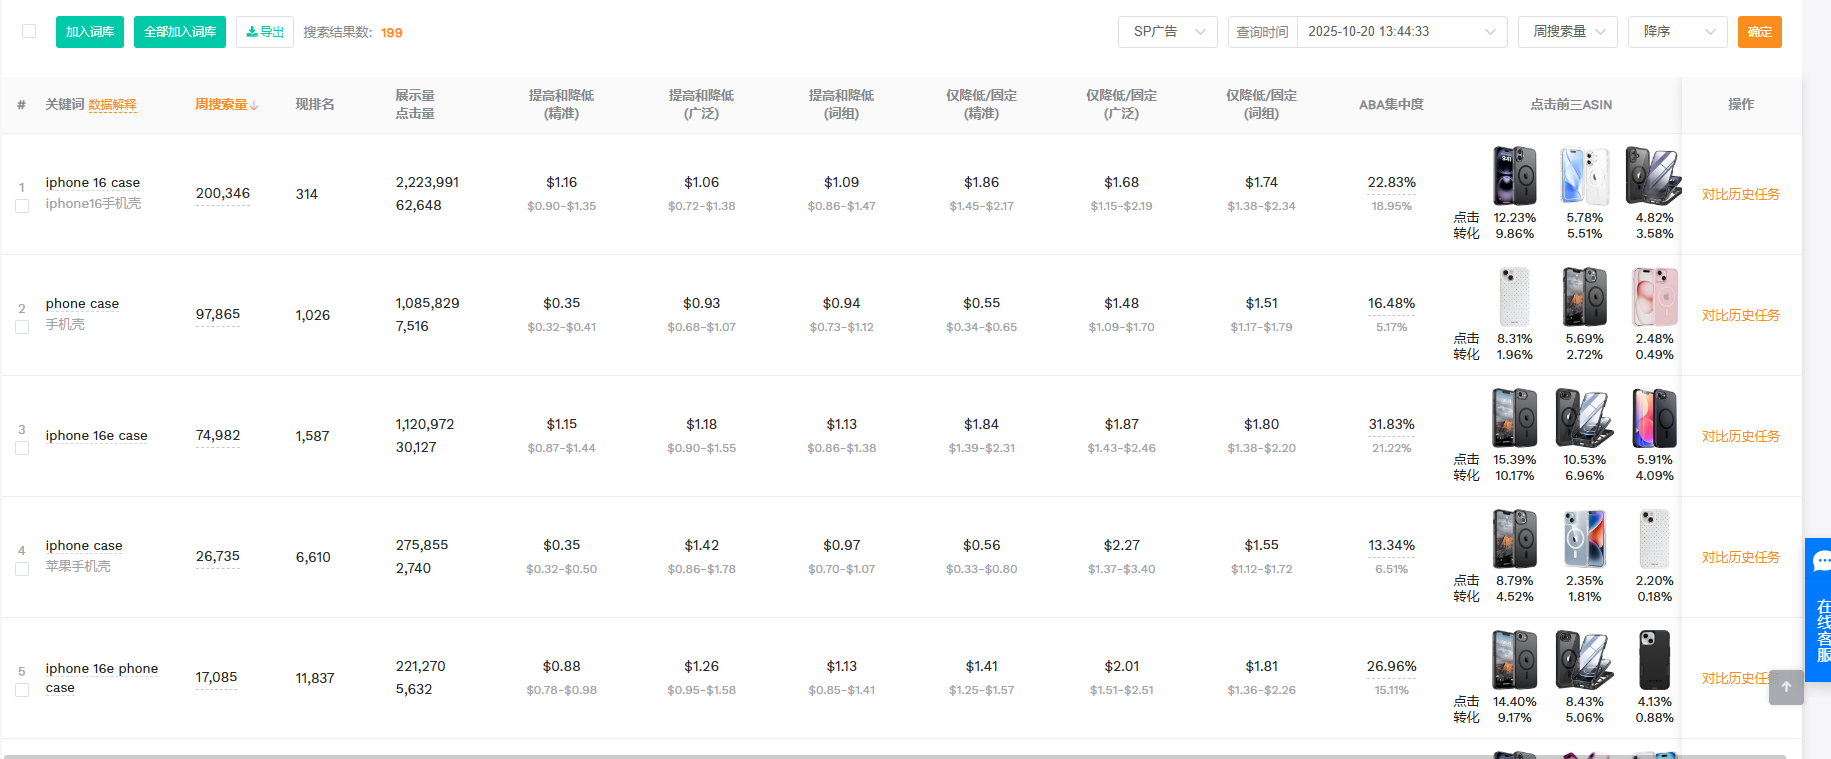This screenshot has width=1831, height=759.
Task: Click the 加入词库 button
Action: click(x=90, y=32)
